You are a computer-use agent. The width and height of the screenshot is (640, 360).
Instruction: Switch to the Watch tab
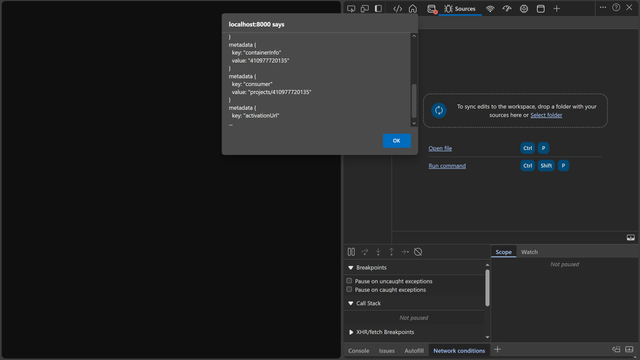click(529, 252)
